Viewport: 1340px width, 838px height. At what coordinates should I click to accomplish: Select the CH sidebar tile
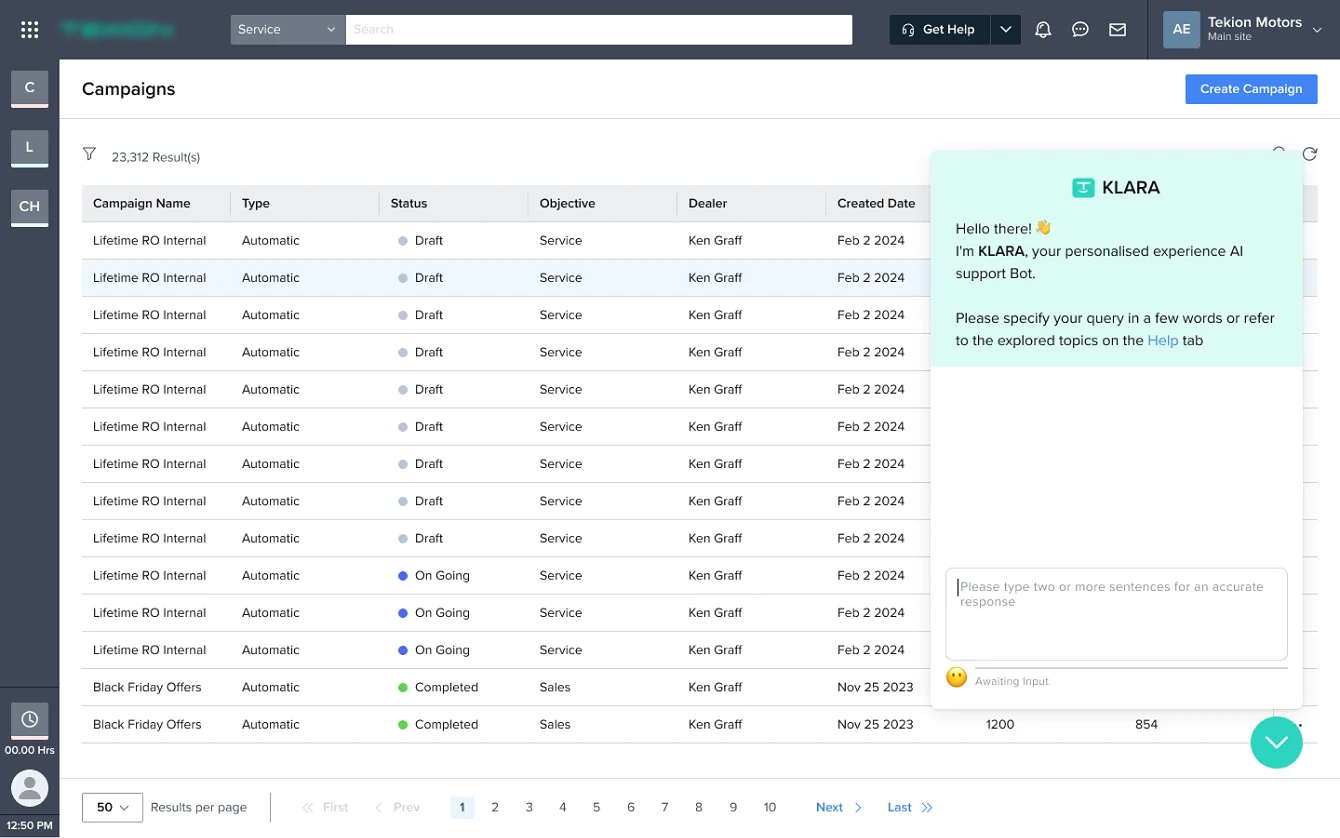coord(30,207)
